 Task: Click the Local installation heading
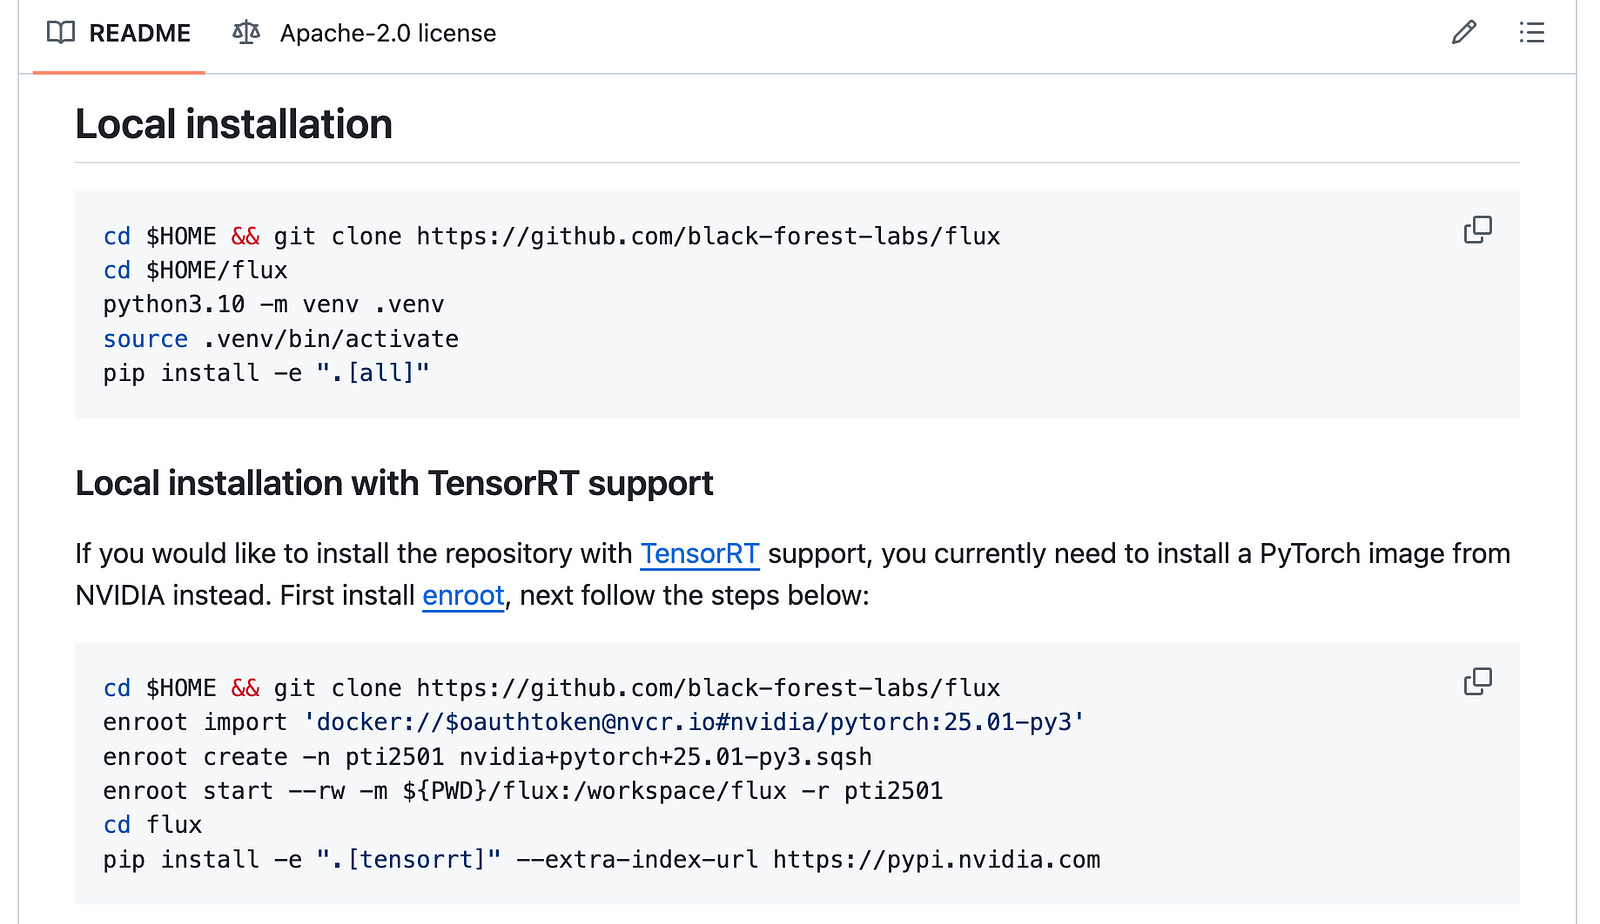coord(233,124)
